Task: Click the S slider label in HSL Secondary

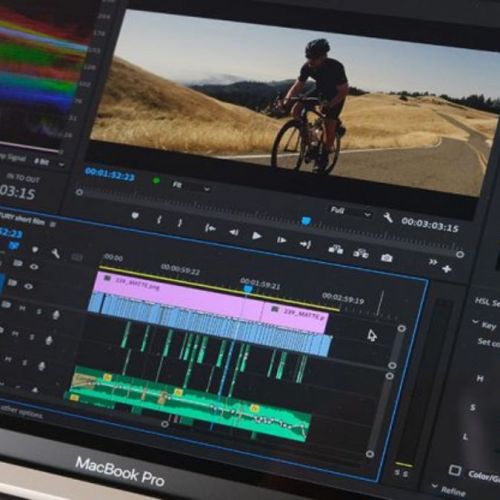Action: 473,407
